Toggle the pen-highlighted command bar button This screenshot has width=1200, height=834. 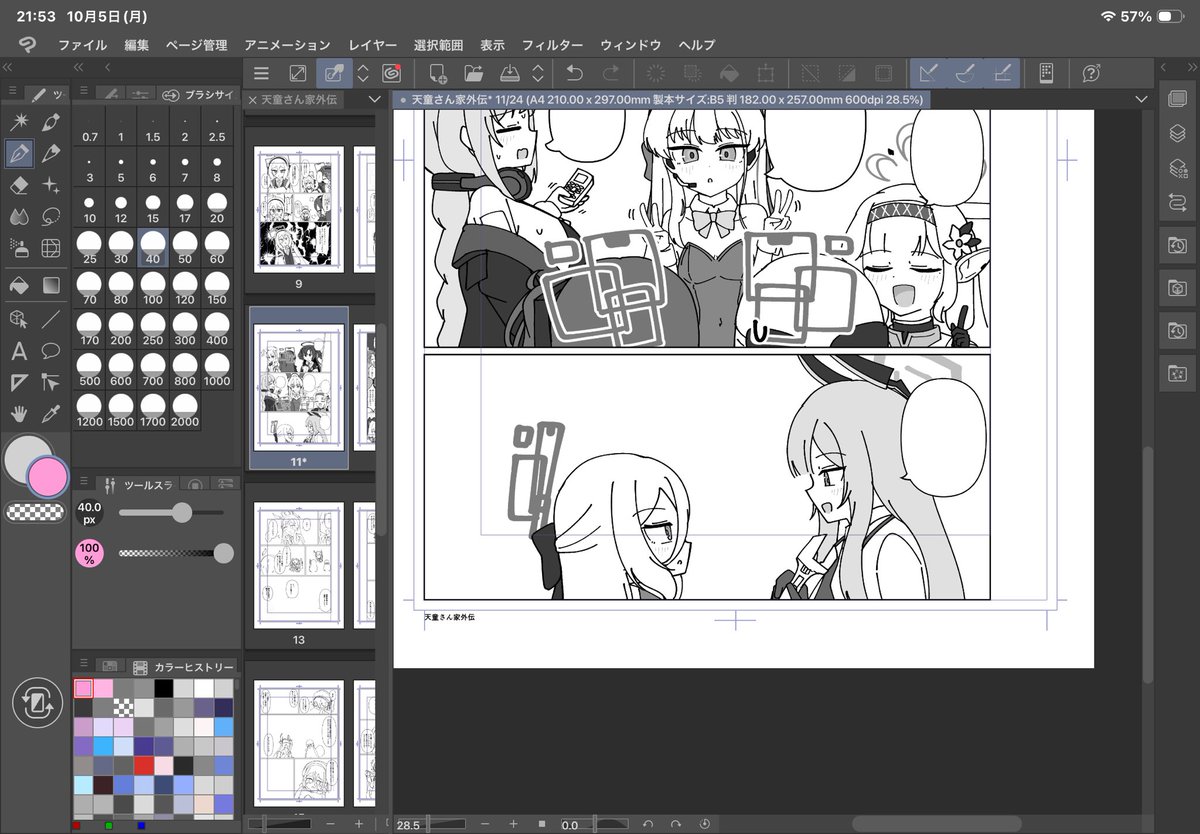(x=334, y=72)
